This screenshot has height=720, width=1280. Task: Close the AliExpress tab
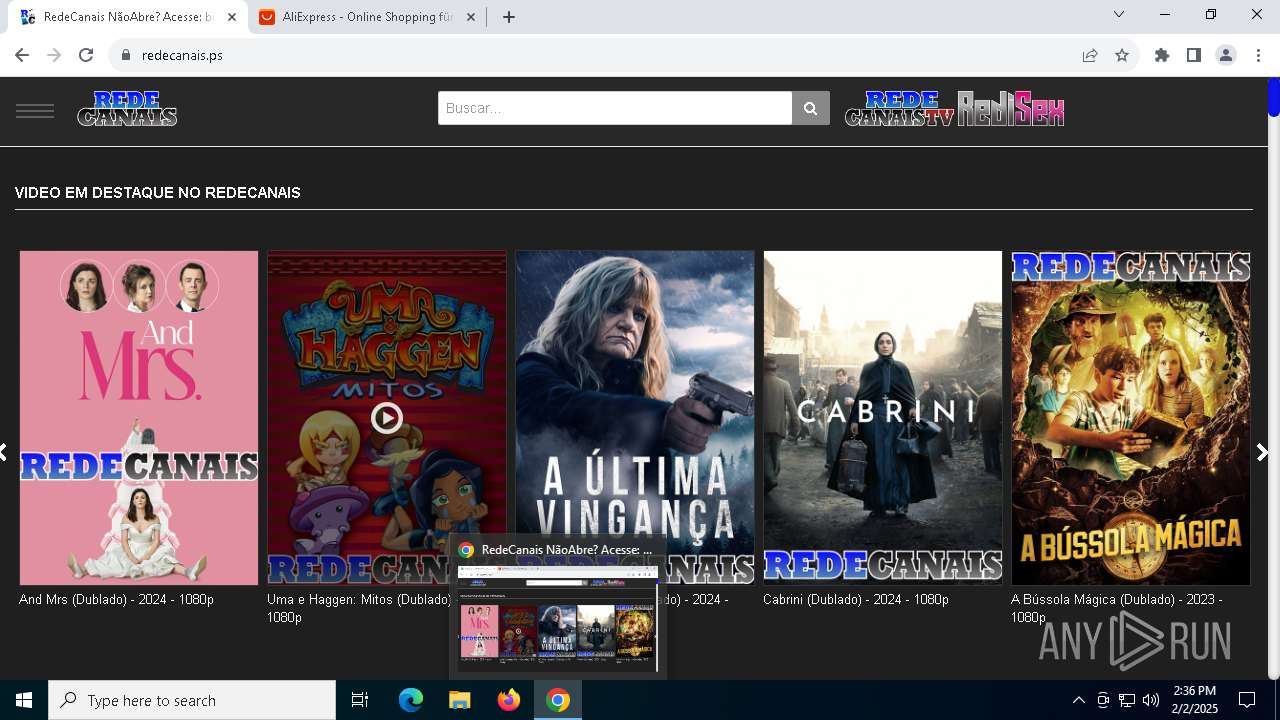point(471,17)
